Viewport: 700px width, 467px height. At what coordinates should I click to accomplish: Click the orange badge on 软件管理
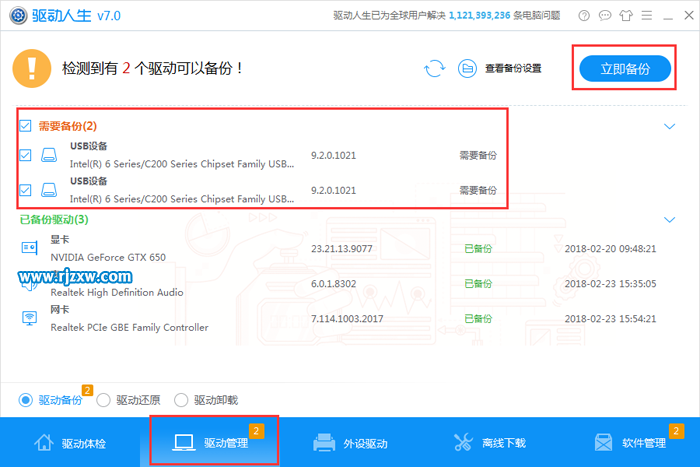pos(676,431)
